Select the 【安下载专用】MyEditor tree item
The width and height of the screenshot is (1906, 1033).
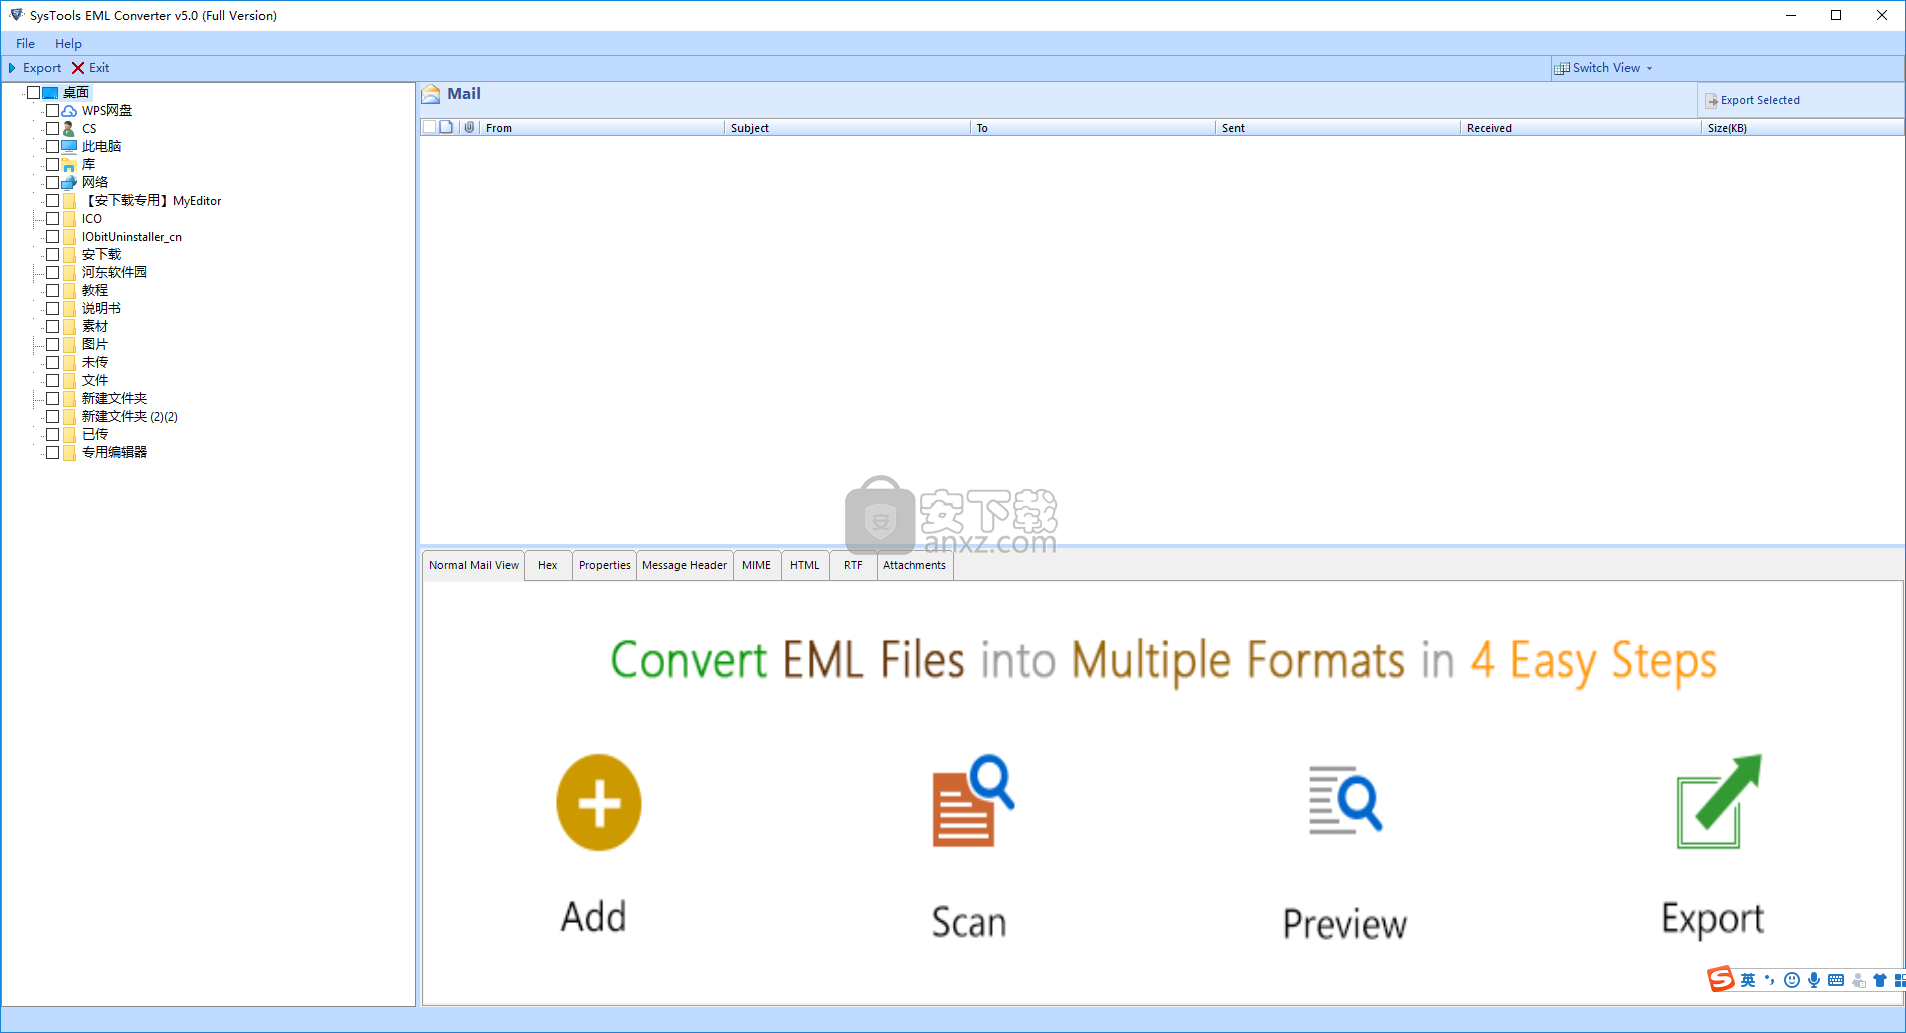(x=152, y=201)
